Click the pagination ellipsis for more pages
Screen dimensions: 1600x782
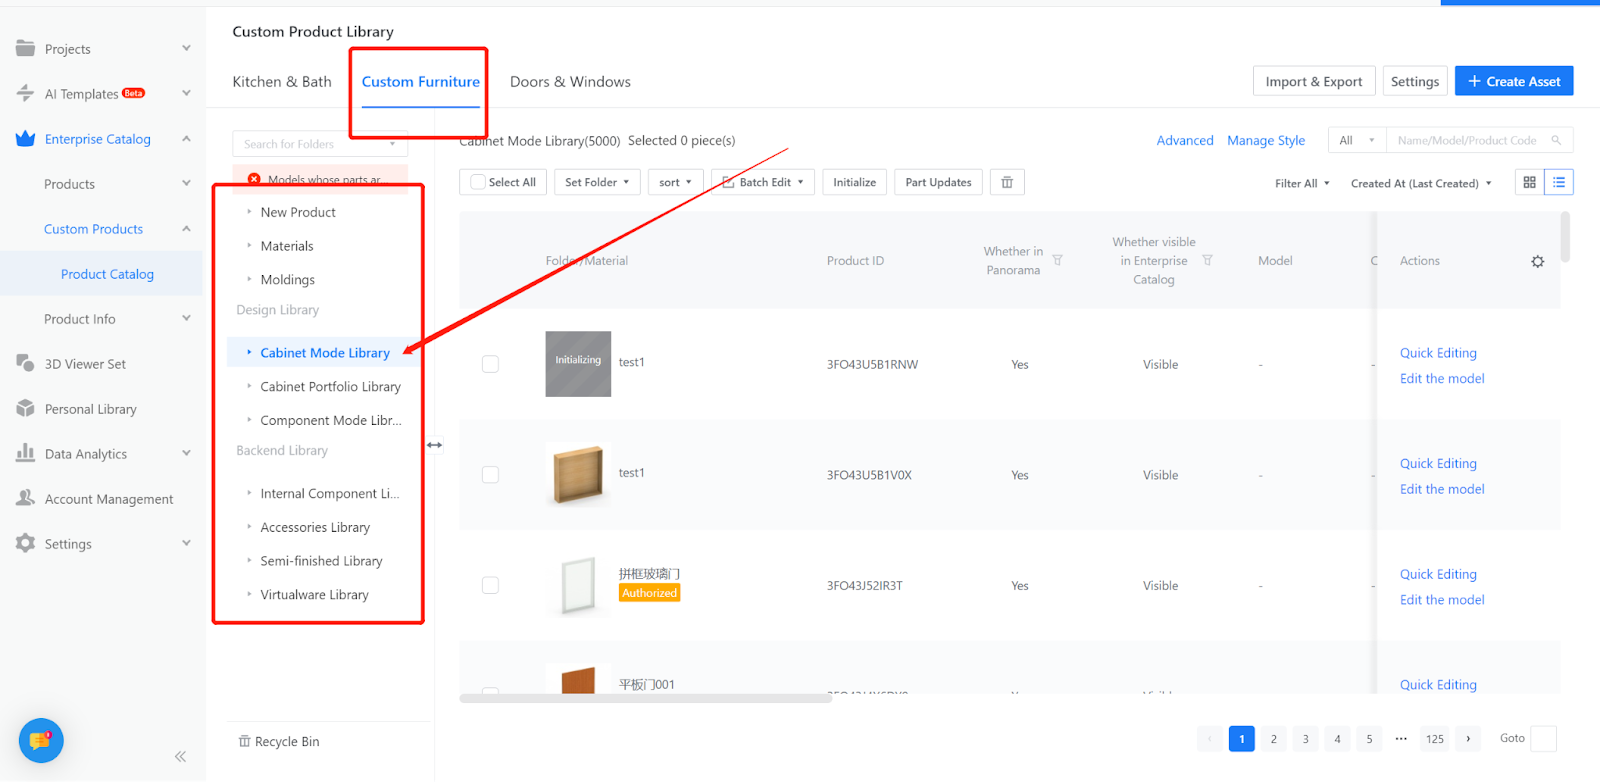coord(1401,739)
